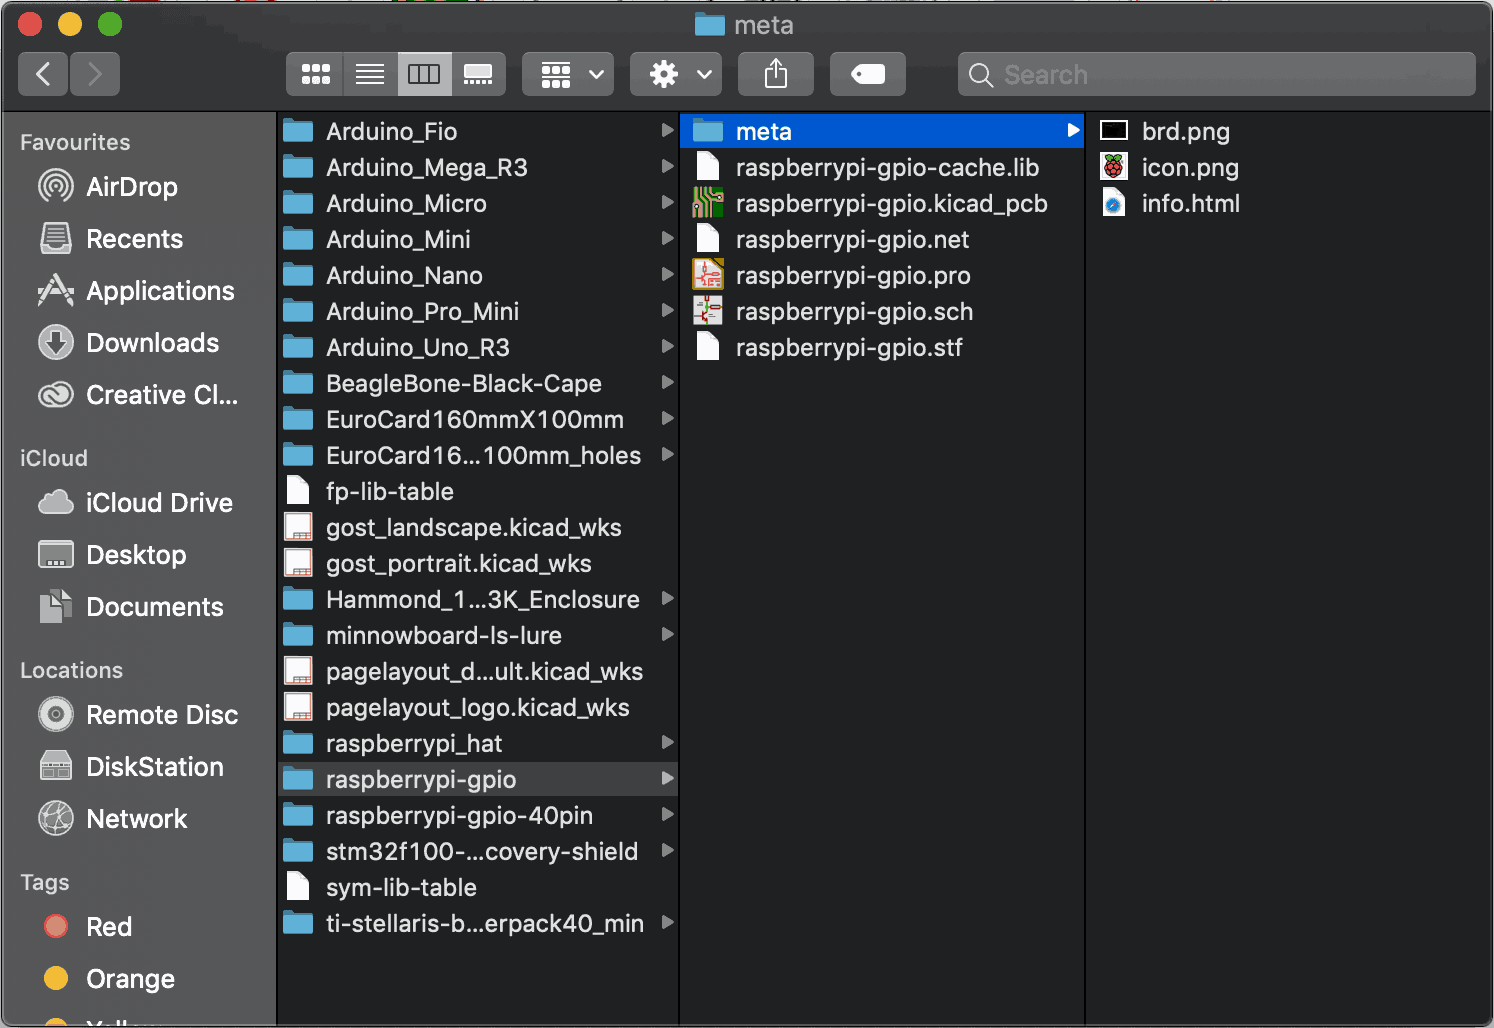Click the info.html file icon

(1114, 203)
